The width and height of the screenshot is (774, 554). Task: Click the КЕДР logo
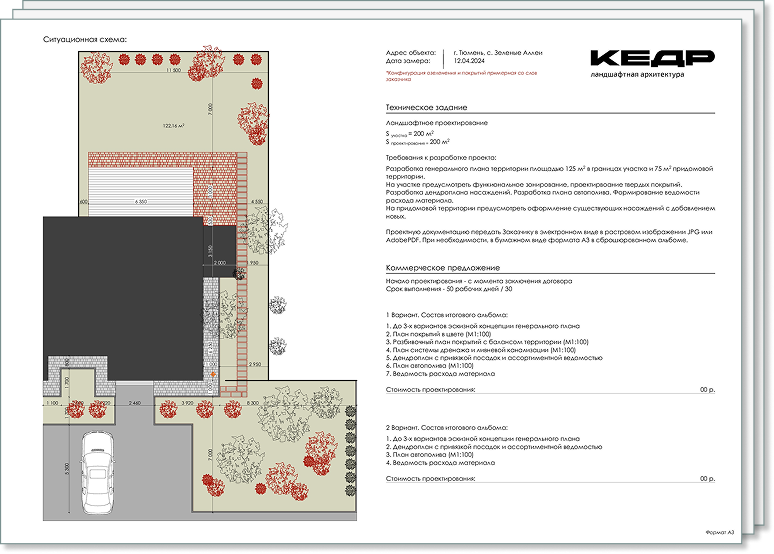pyautogui.click(x=651, y=59)
